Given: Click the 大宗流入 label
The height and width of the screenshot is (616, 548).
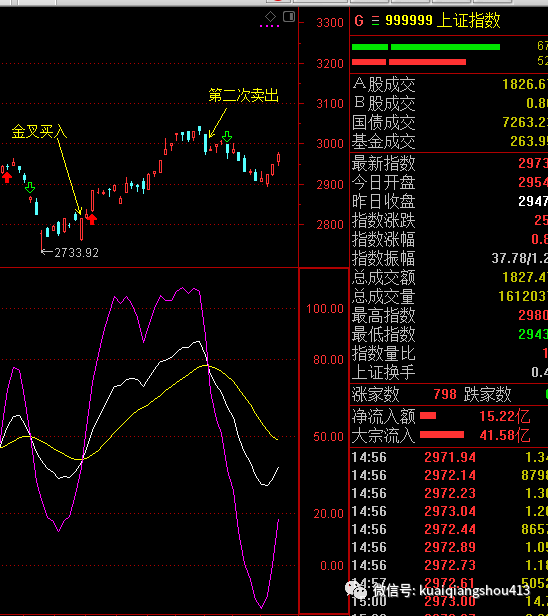Looking at the screenshot, I should point(384,436).
